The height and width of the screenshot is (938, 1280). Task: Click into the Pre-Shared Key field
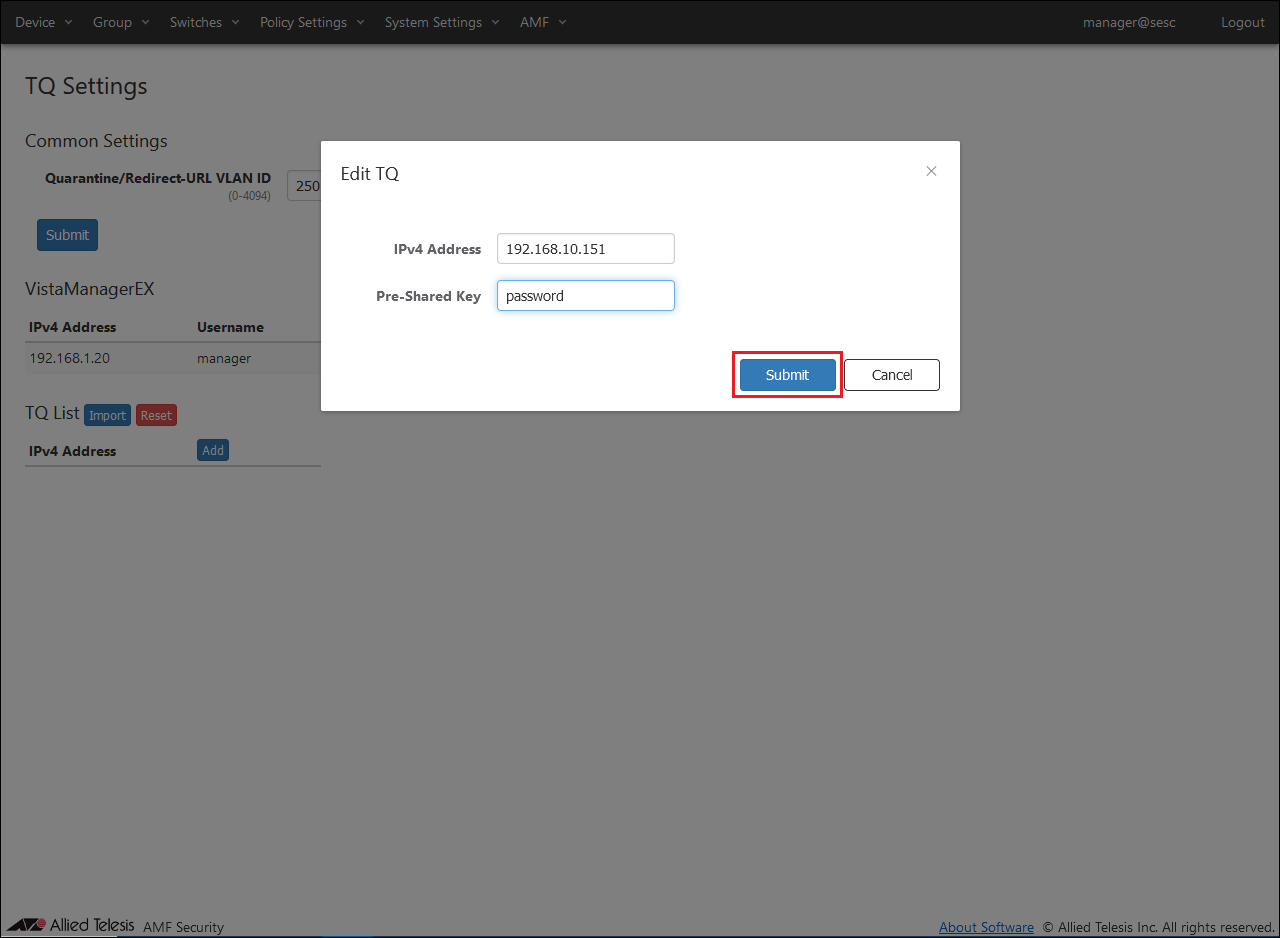tap(585, 296)
